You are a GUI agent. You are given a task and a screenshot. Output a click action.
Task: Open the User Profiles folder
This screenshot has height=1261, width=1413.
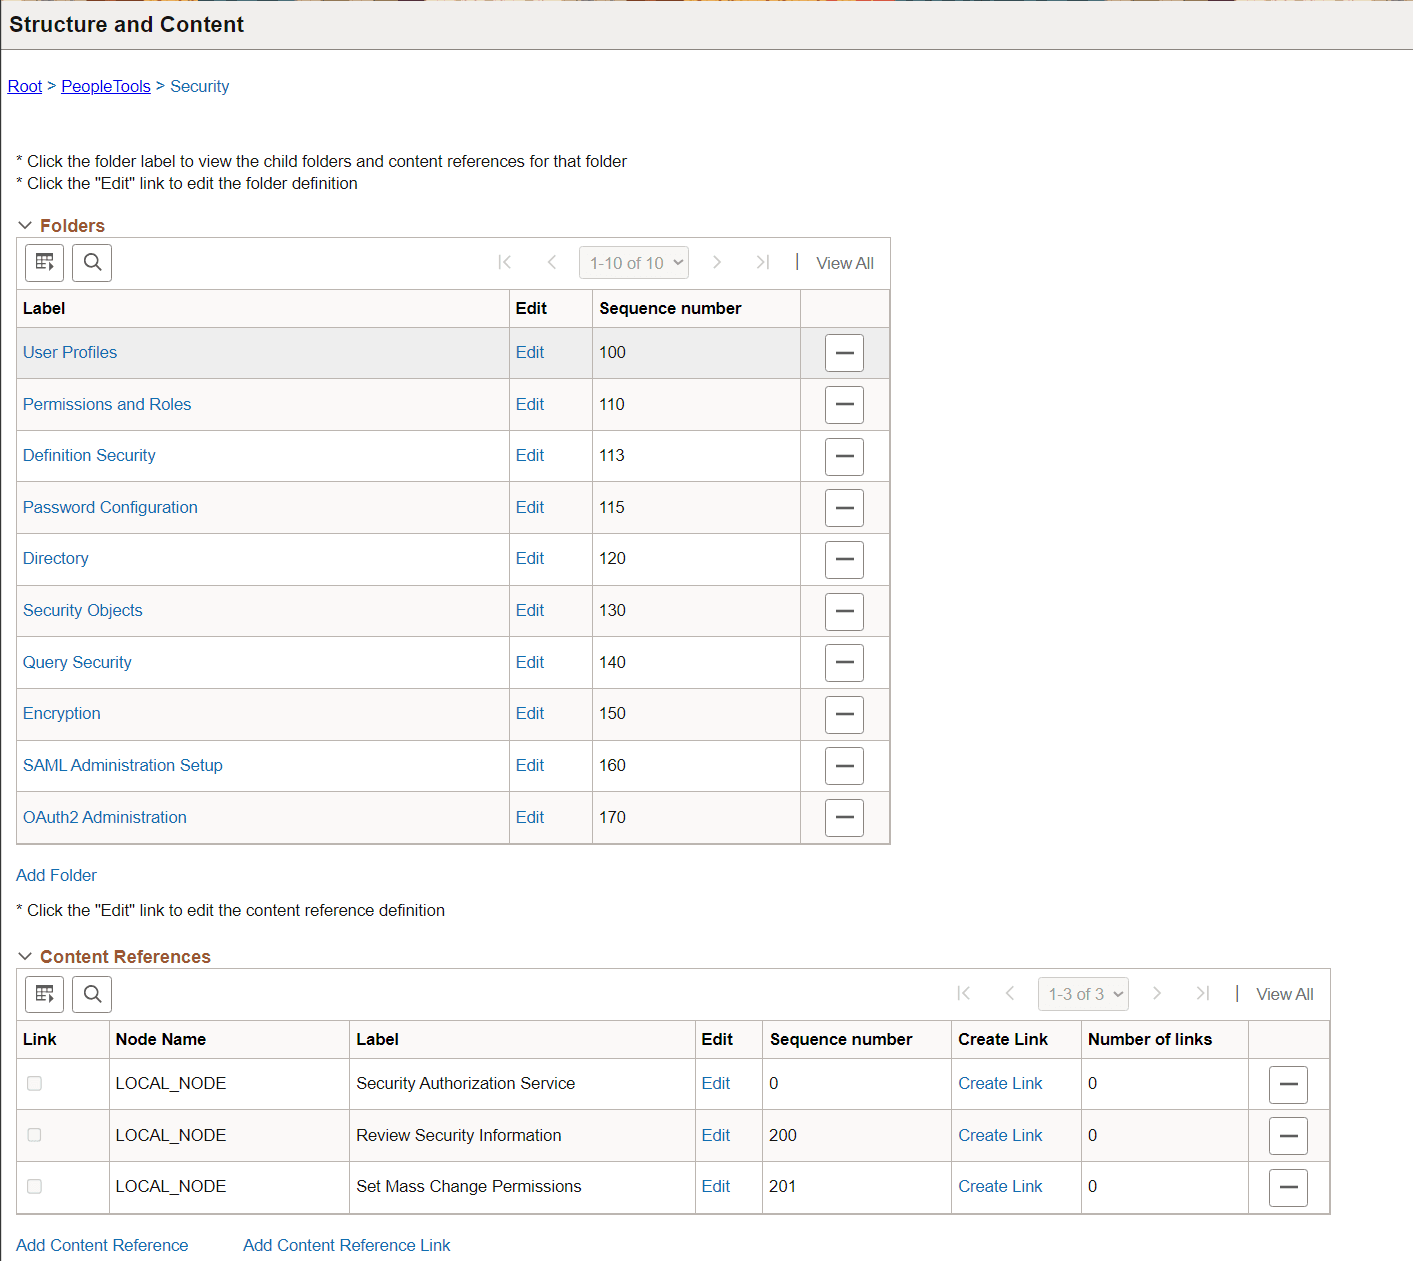(x=70, y=352)
